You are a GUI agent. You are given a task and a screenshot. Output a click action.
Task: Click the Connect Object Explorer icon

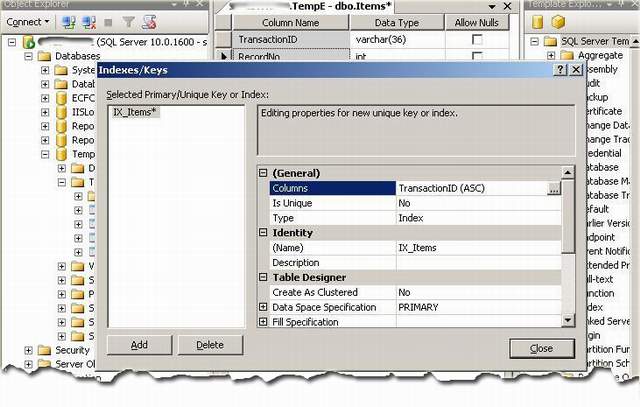[x=67, y=21]
